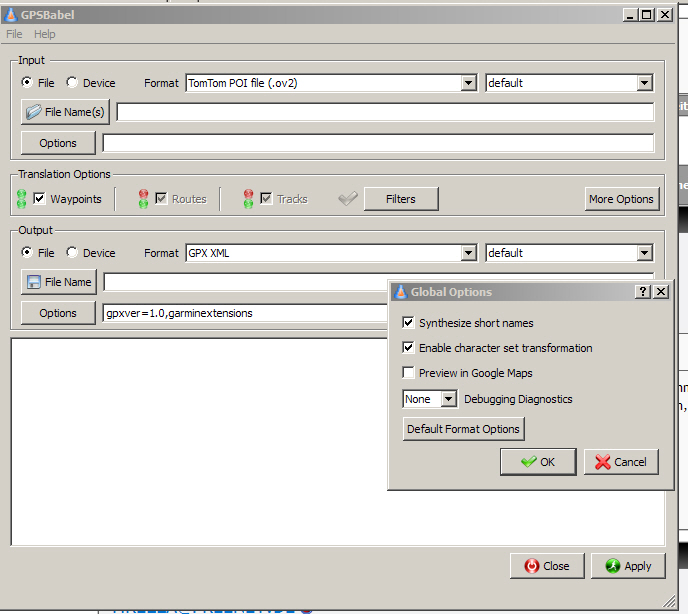Click the Waypoints traffic light icon
The image size is (688, 614).
[x=22, y=199]
